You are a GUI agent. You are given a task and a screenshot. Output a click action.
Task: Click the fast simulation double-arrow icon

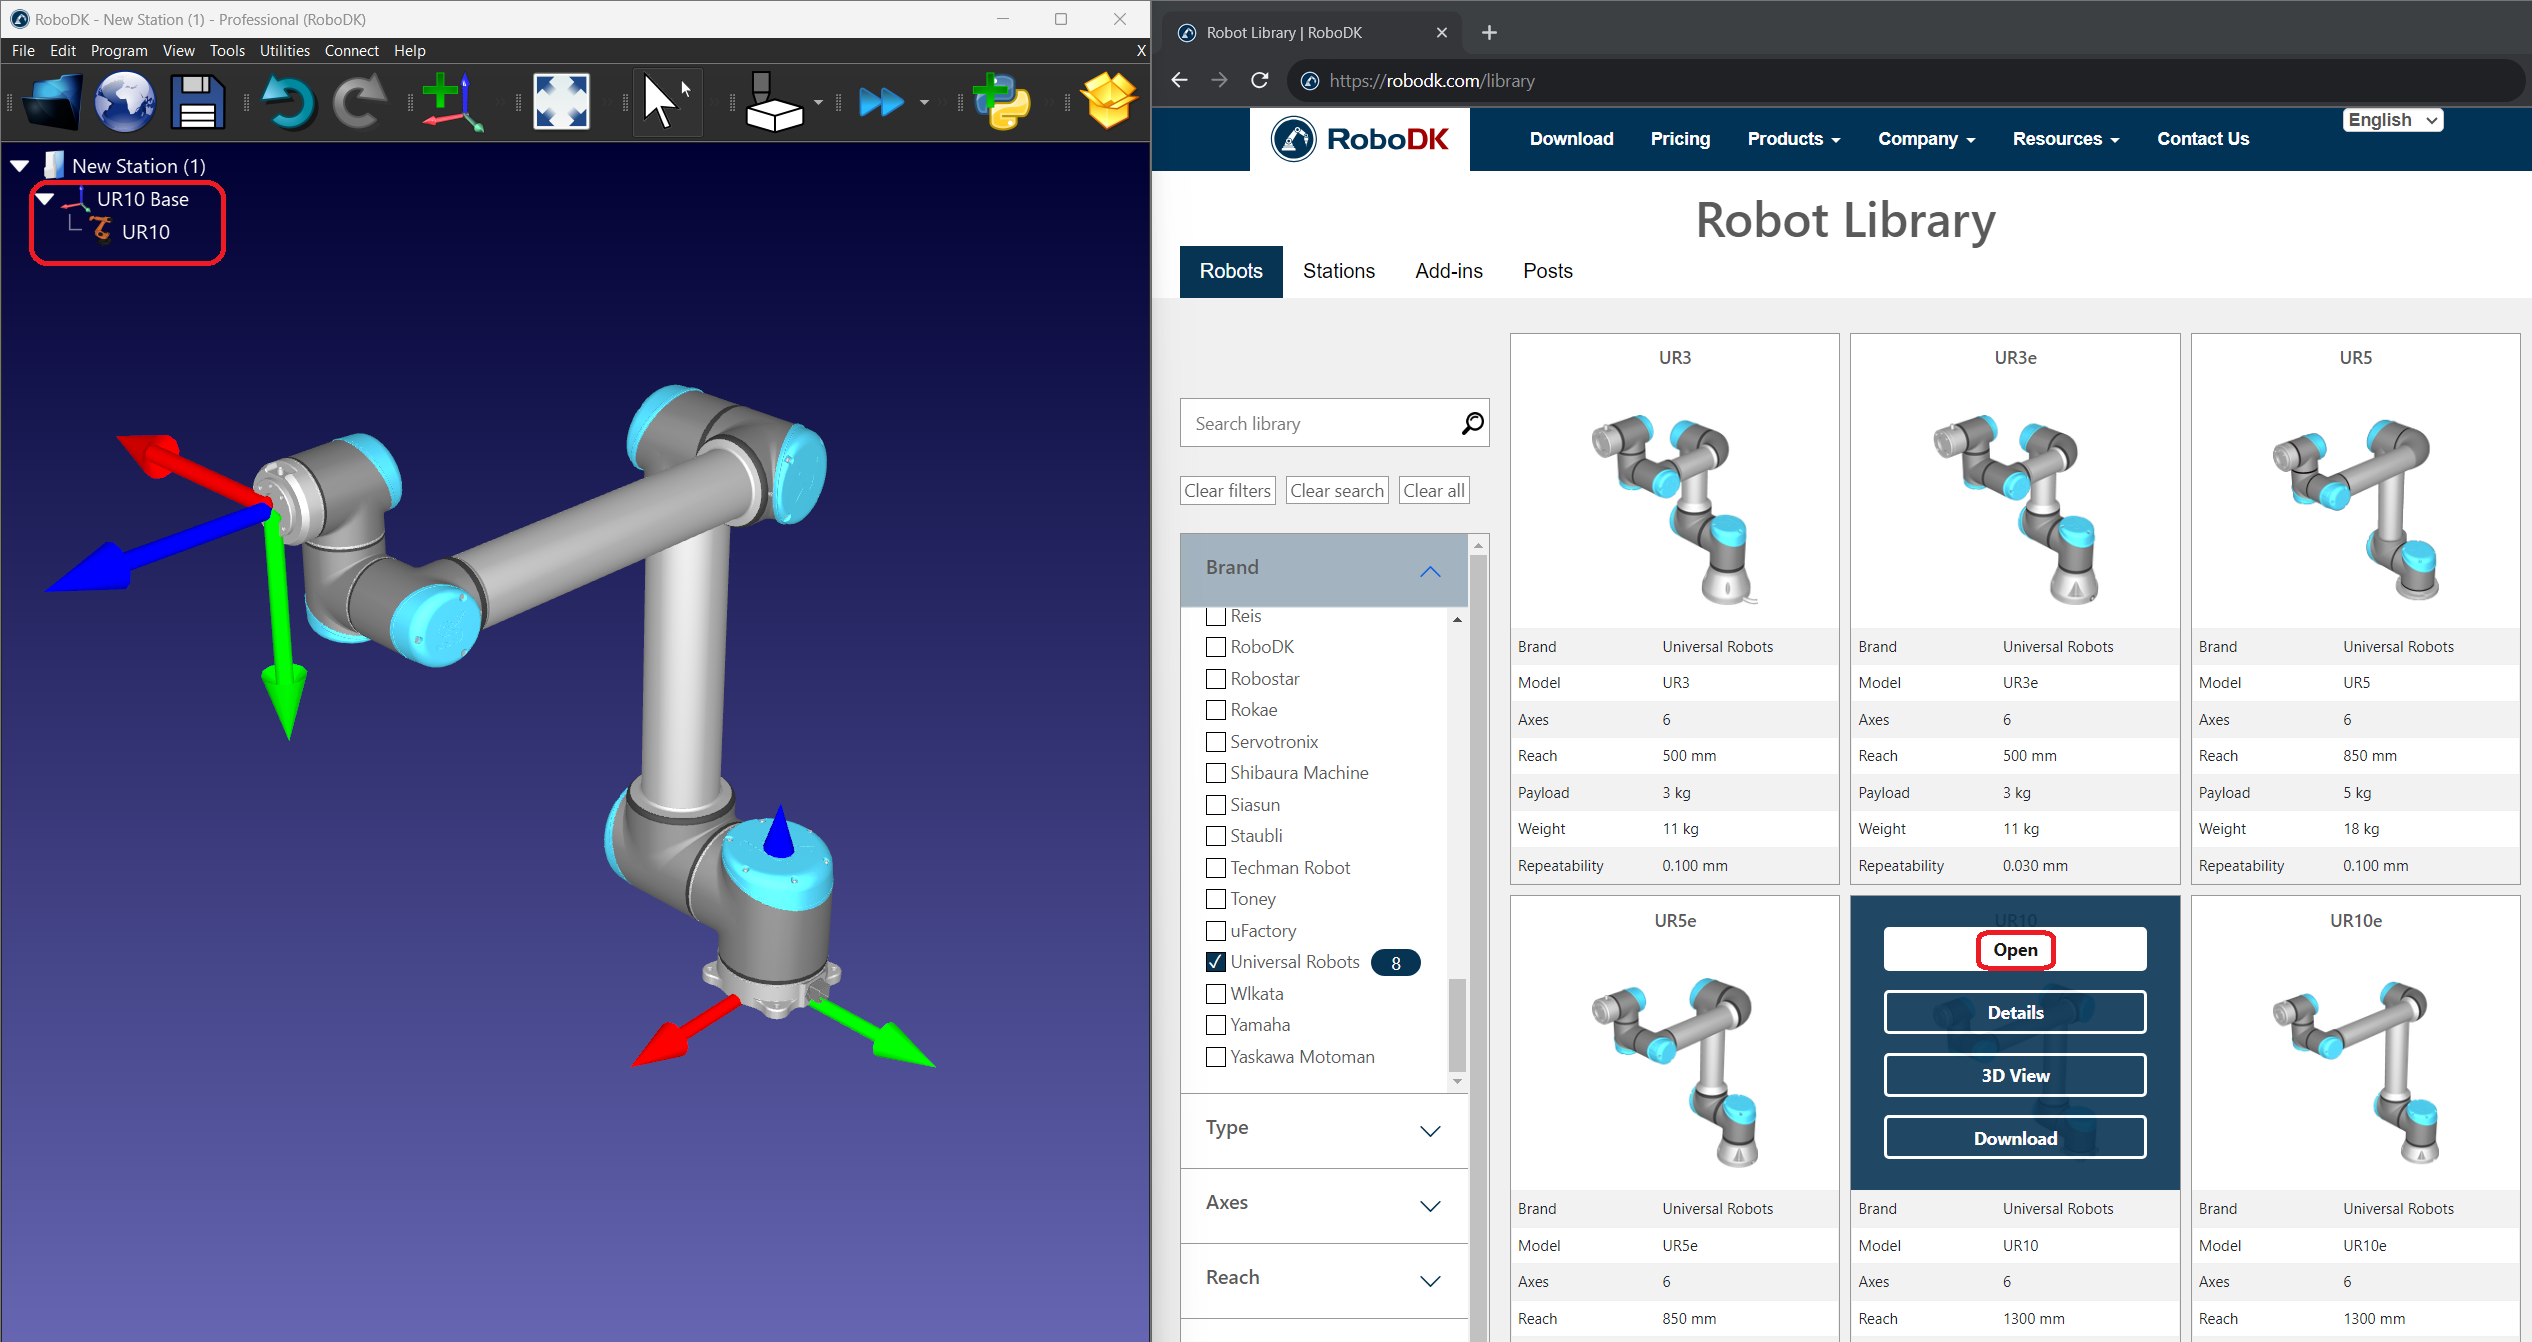point(881,102)
